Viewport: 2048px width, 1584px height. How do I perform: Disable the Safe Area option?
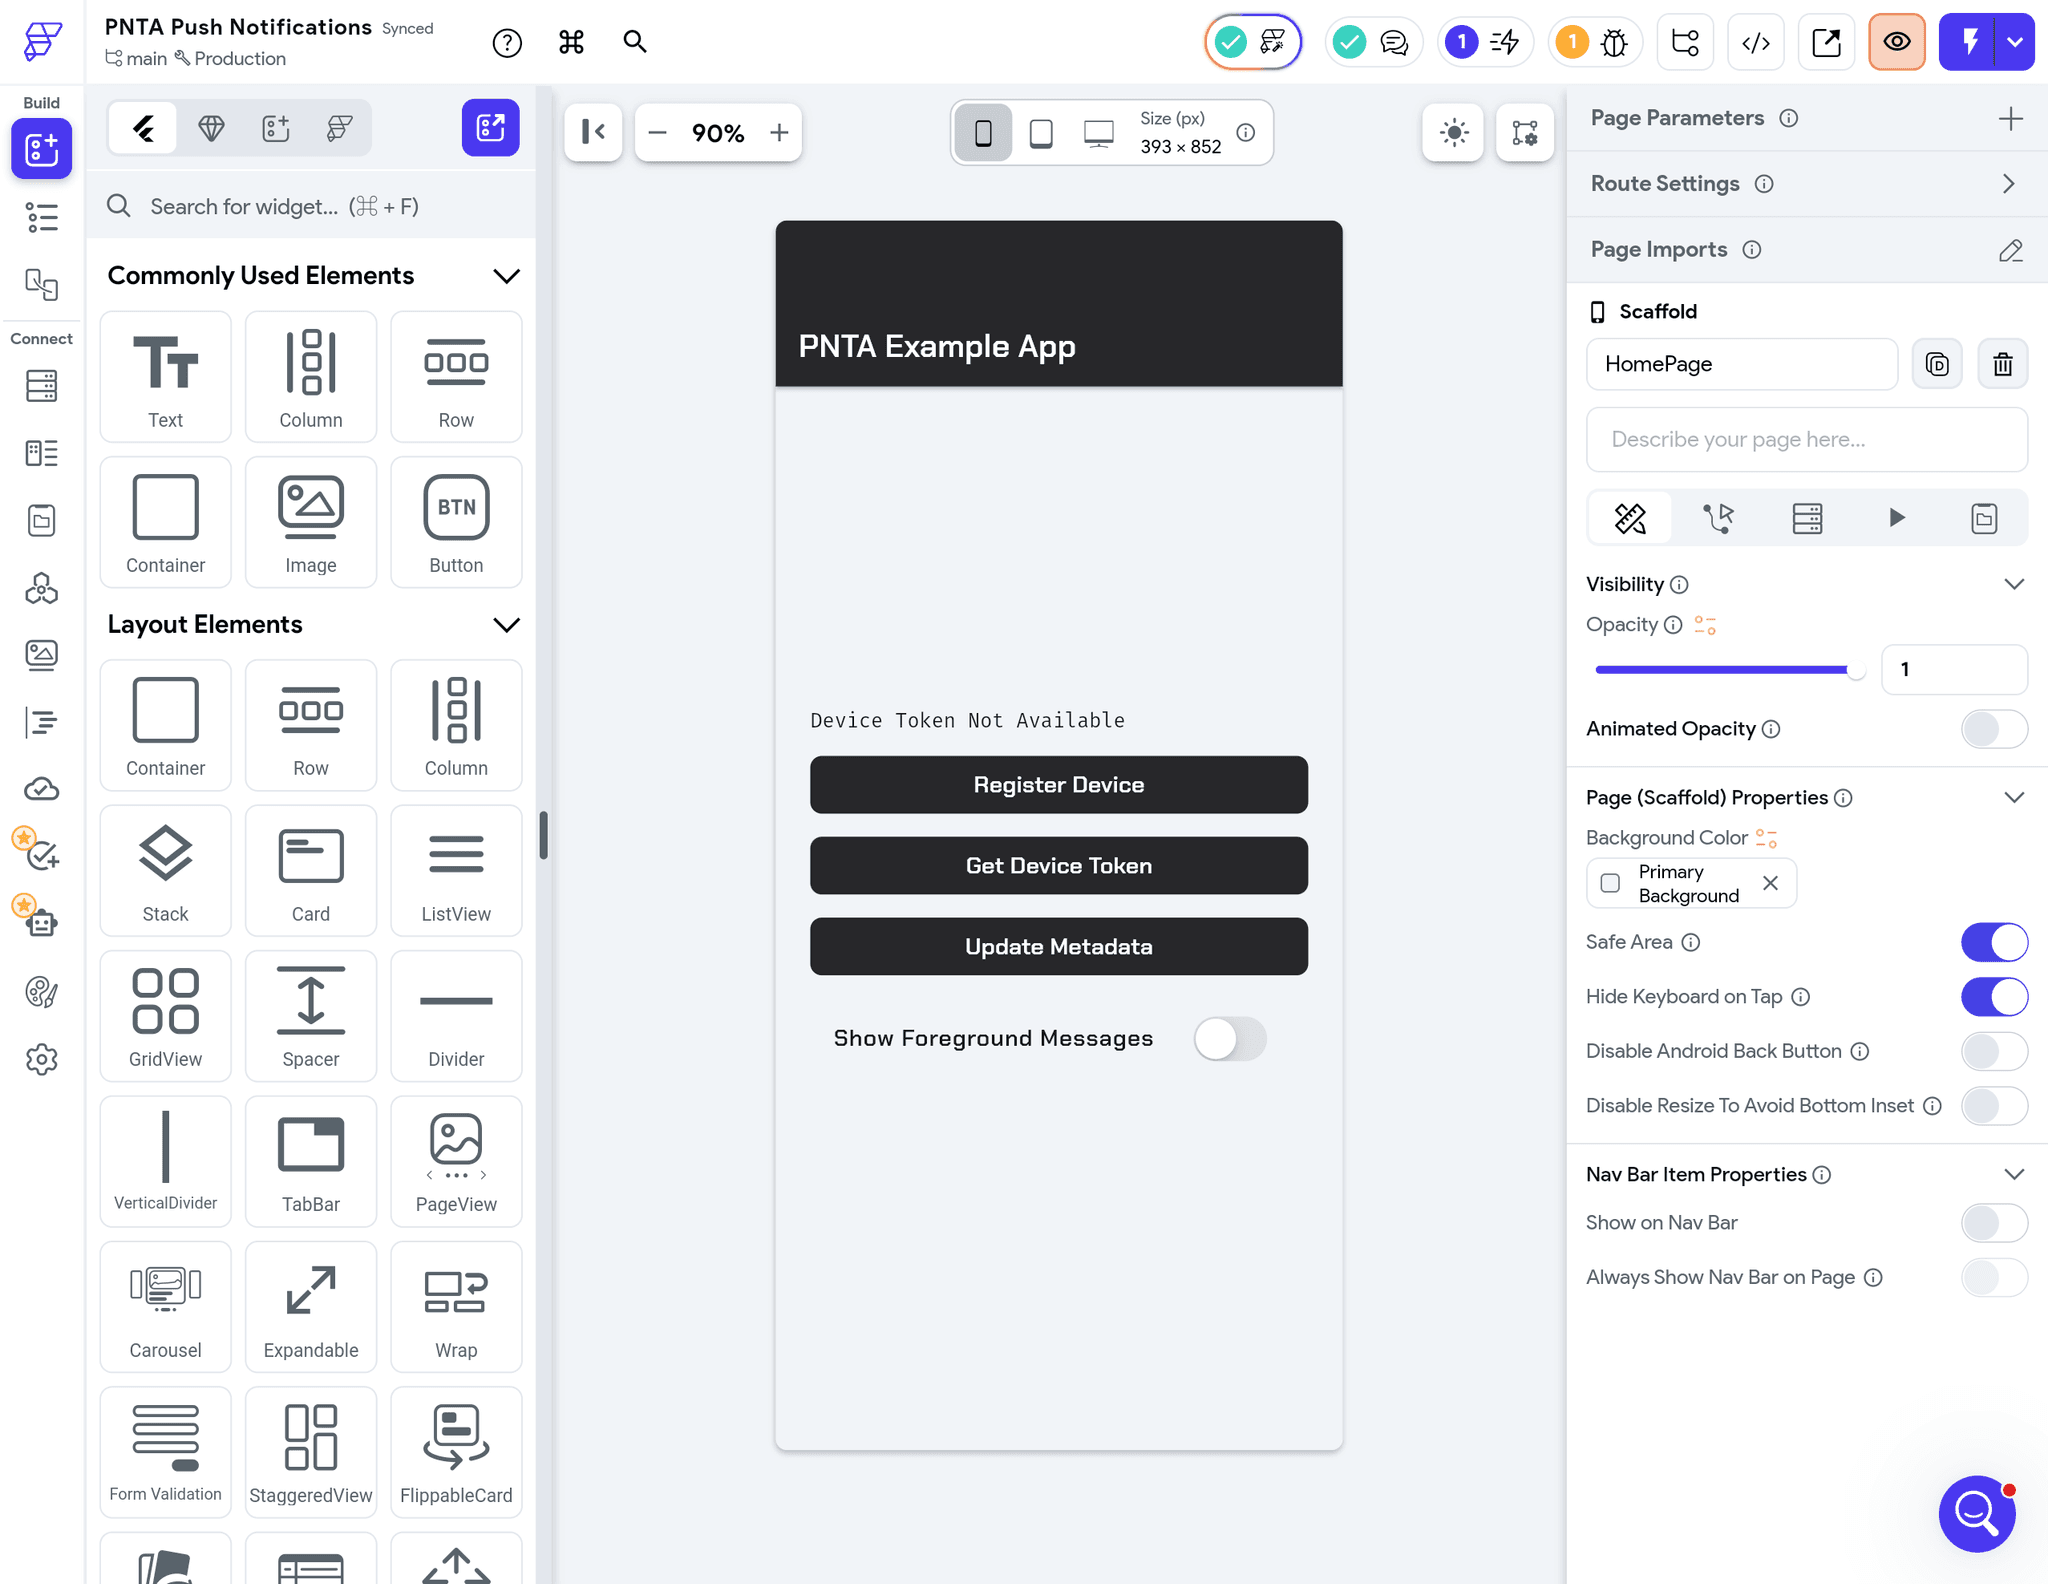[1993, 942]
